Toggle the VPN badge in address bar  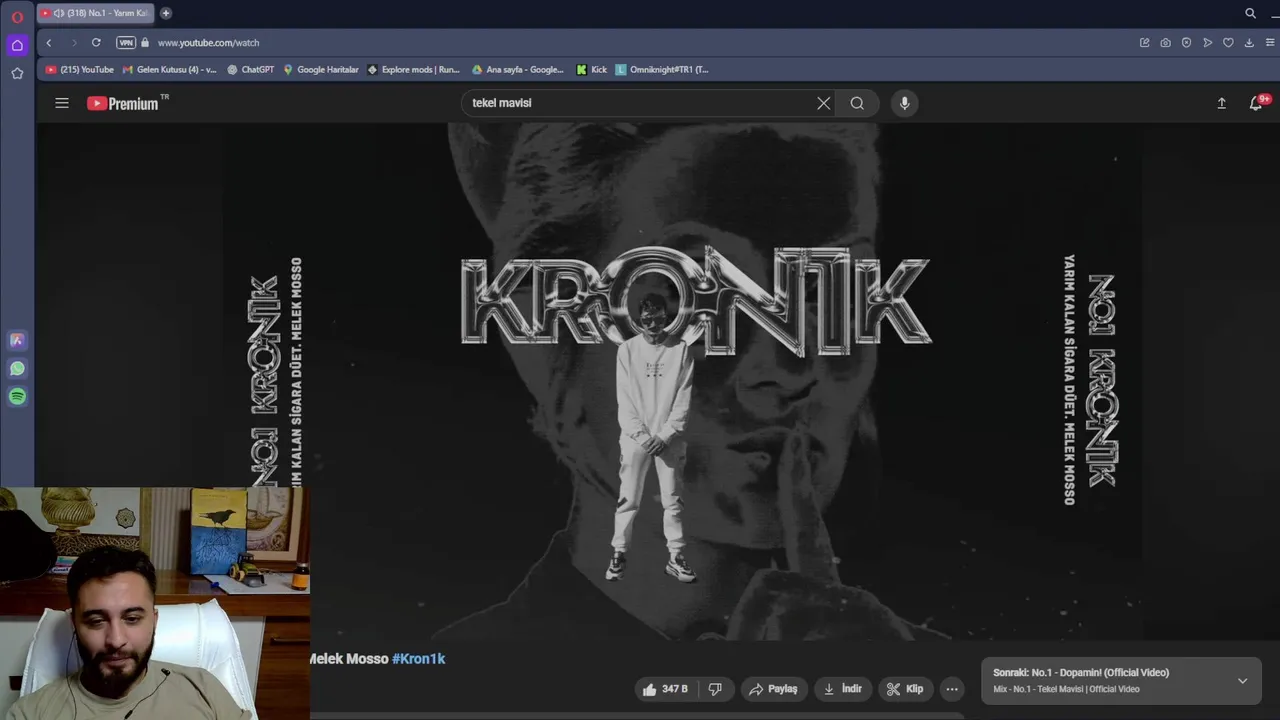pyautogui.click(x=126, y=43)
